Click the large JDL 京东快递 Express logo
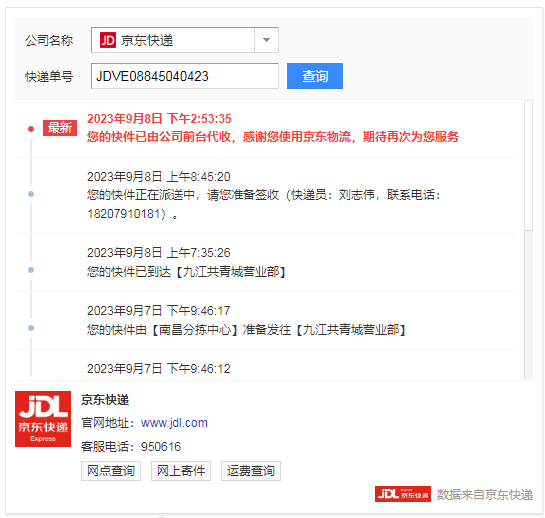545x518 pixels. (43, 419)
